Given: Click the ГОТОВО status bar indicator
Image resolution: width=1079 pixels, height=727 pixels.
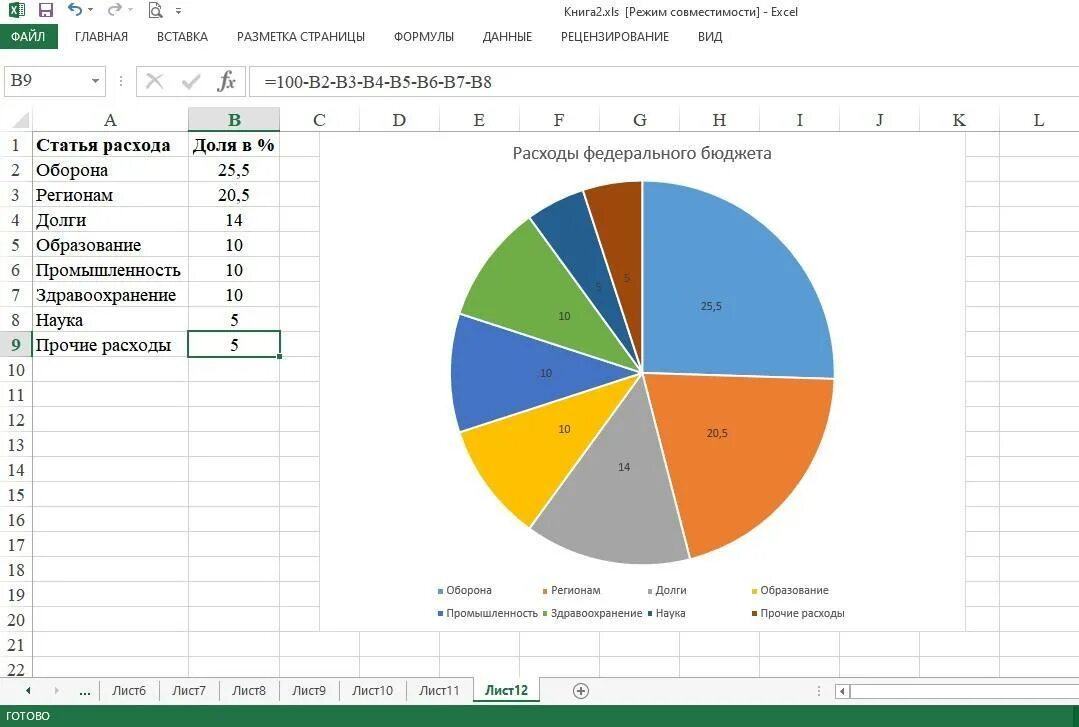Looking at the screenshot, I should [28, 716].
